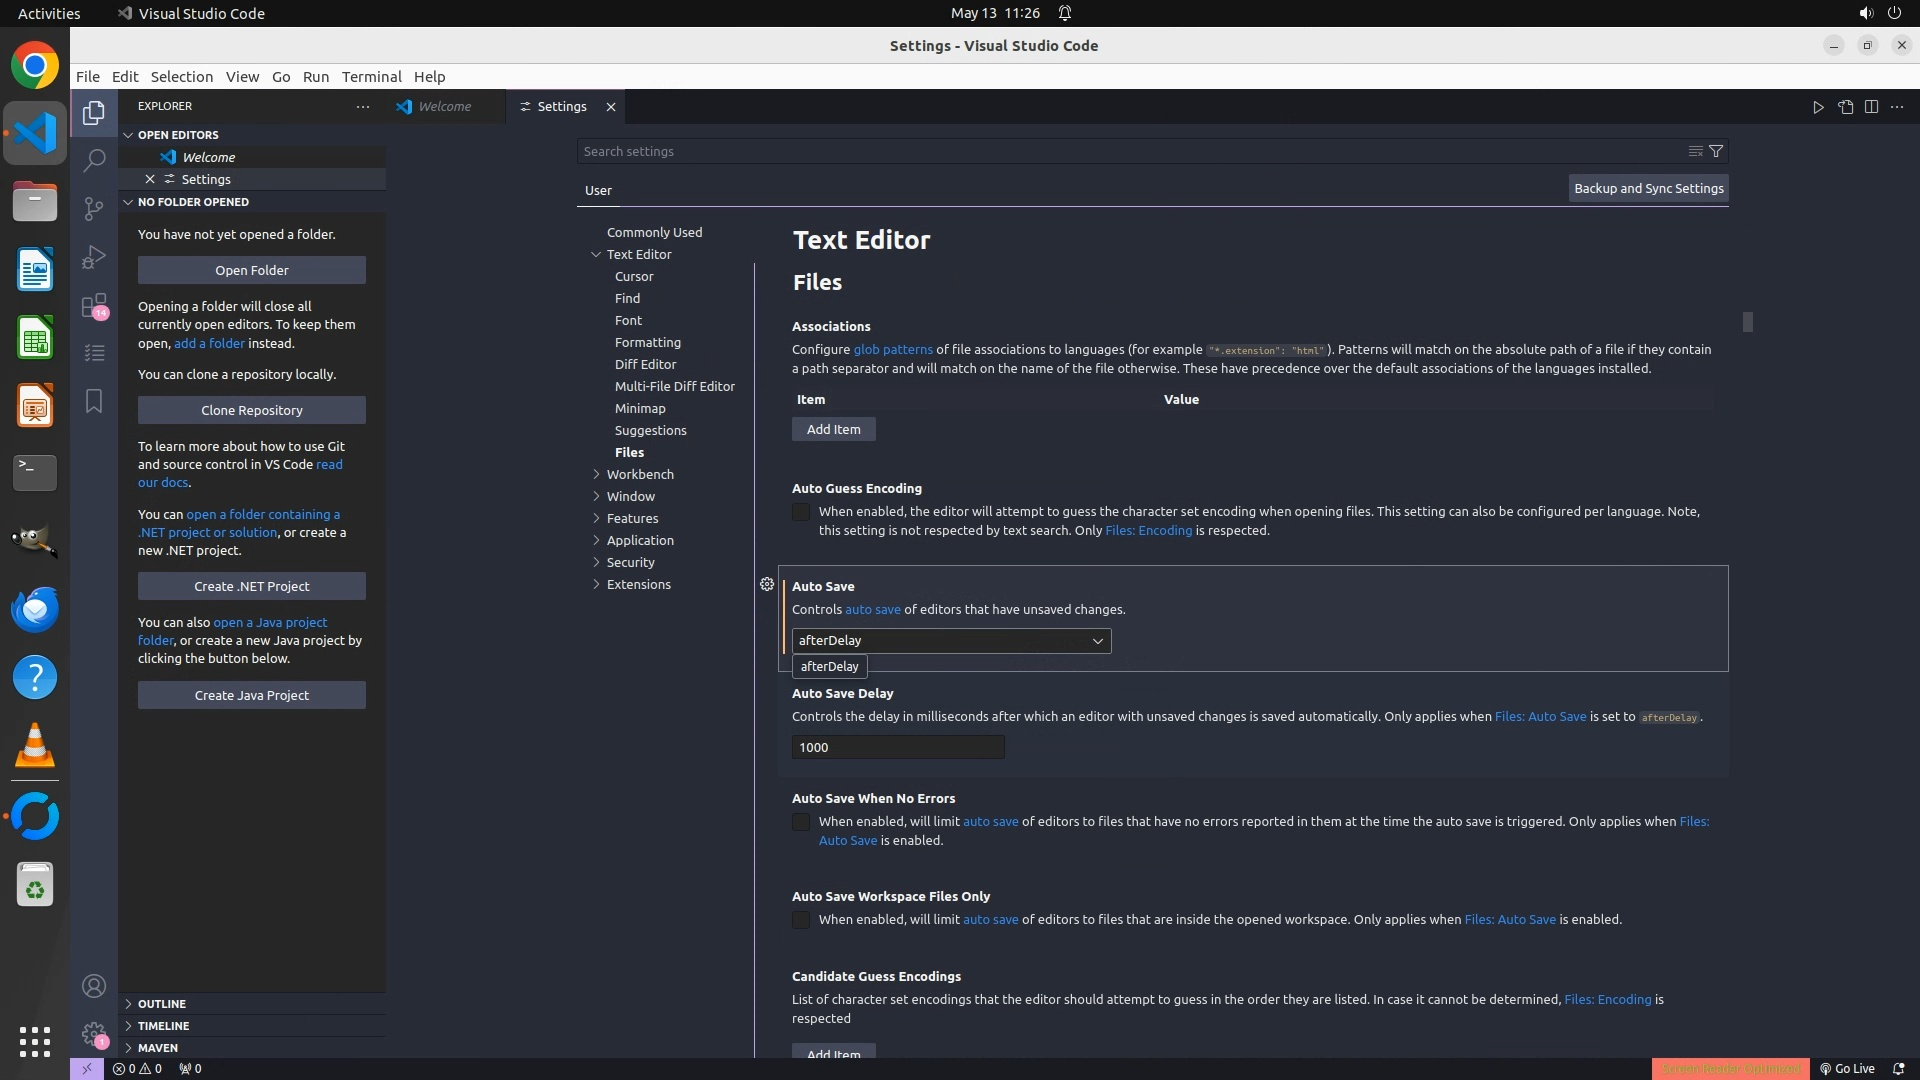Click the Auto Save Delay input field

tap(898, 748)
